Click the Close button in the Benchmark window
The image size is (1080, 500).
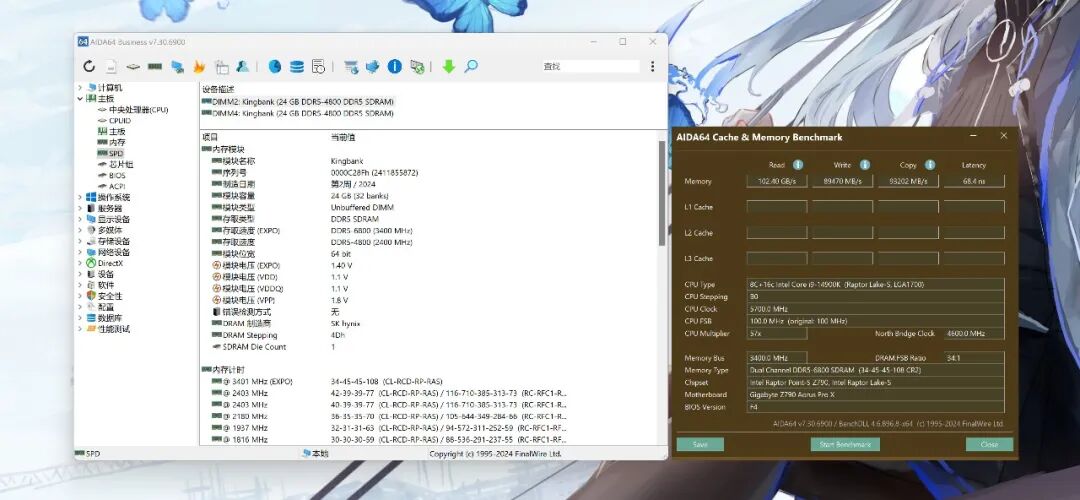(989, 445)
